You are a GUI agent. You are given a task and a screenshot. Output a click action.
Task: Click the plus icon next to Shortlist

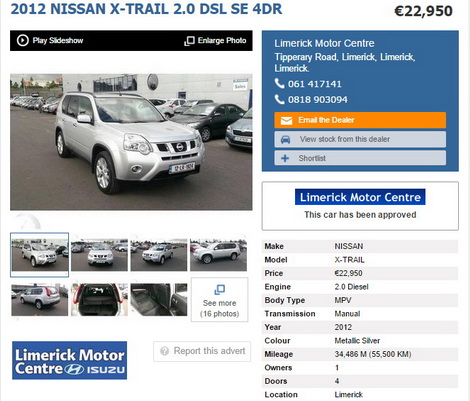[285, 158]
